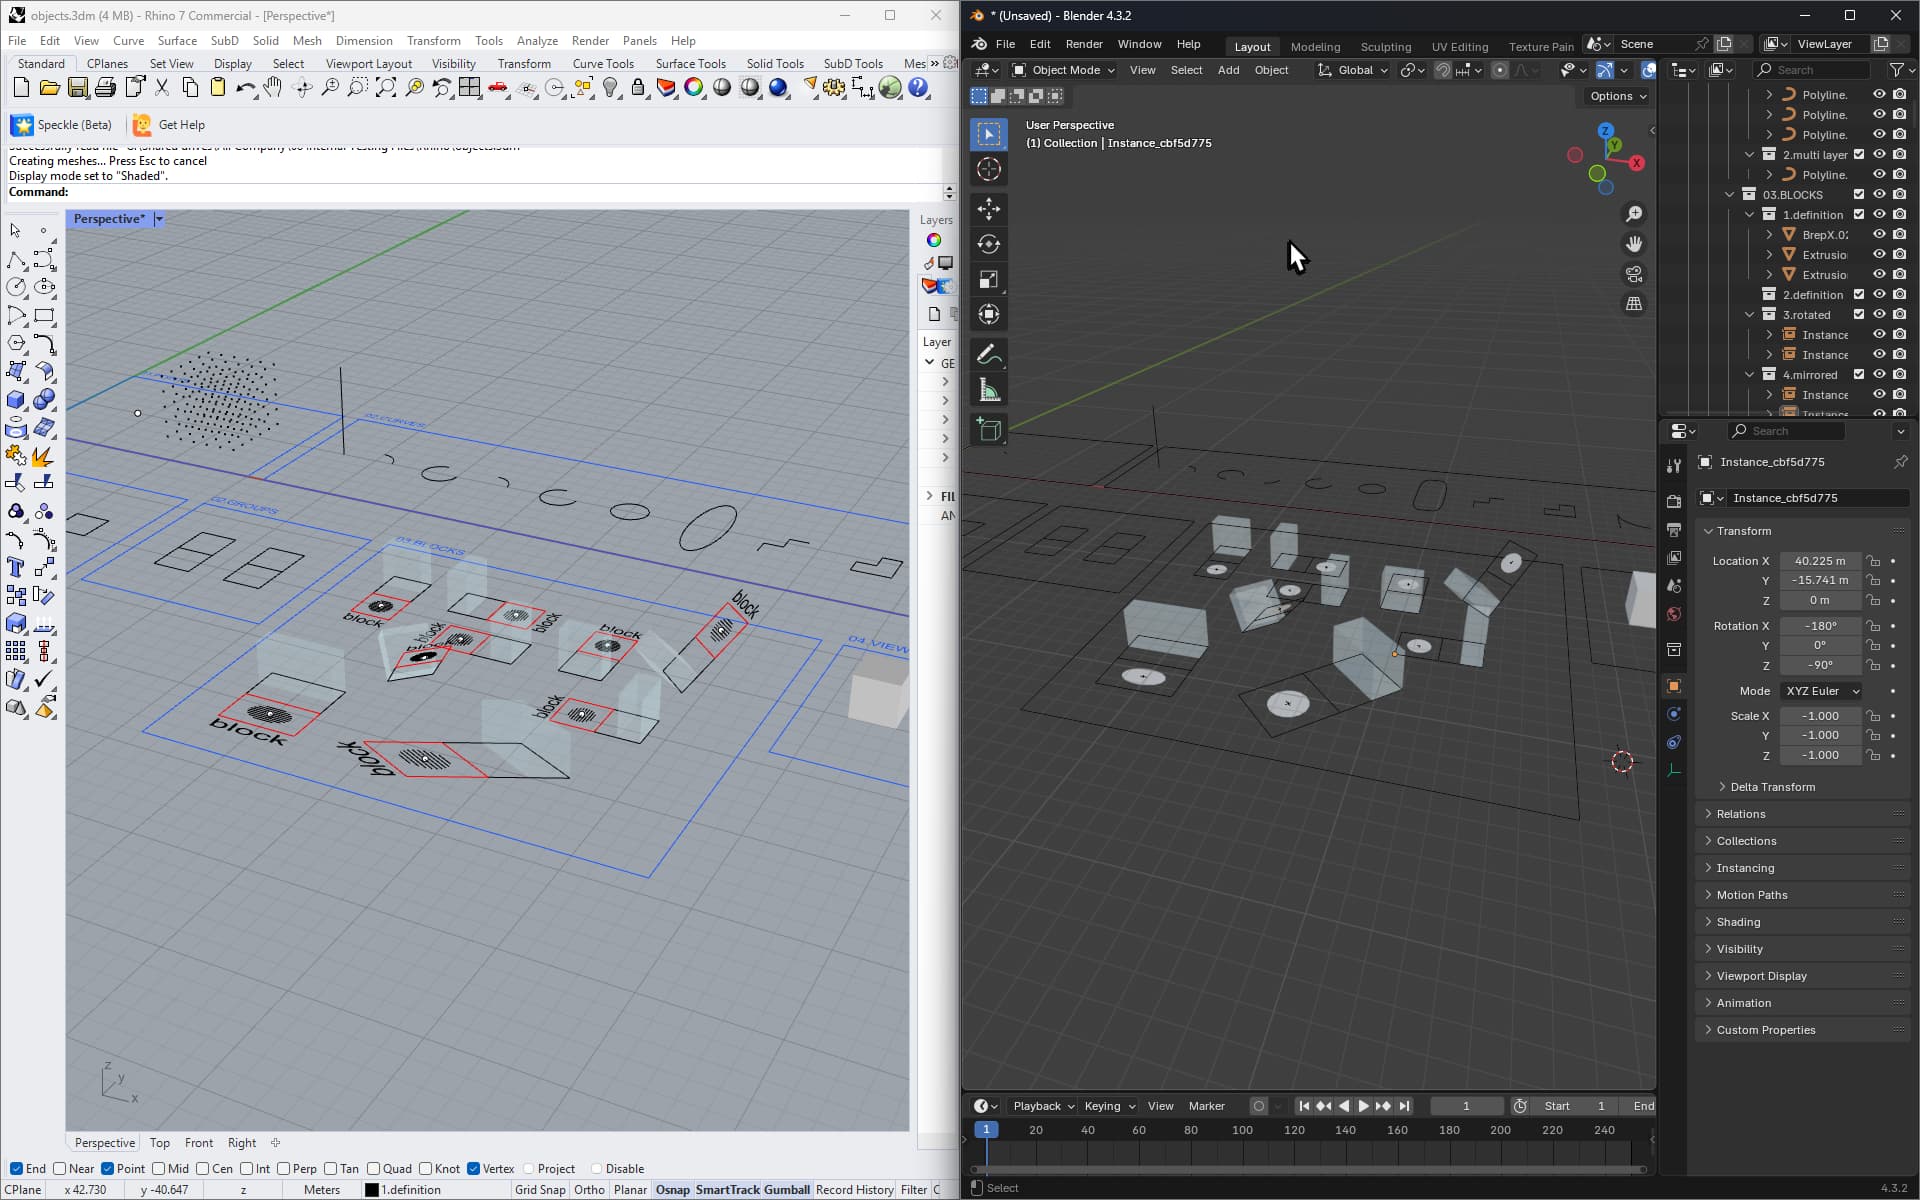The height and width of the screenshot is (1200, 1920).
Task: Toggle camera view icon in Blender viewport
Action: (1634, 274)
